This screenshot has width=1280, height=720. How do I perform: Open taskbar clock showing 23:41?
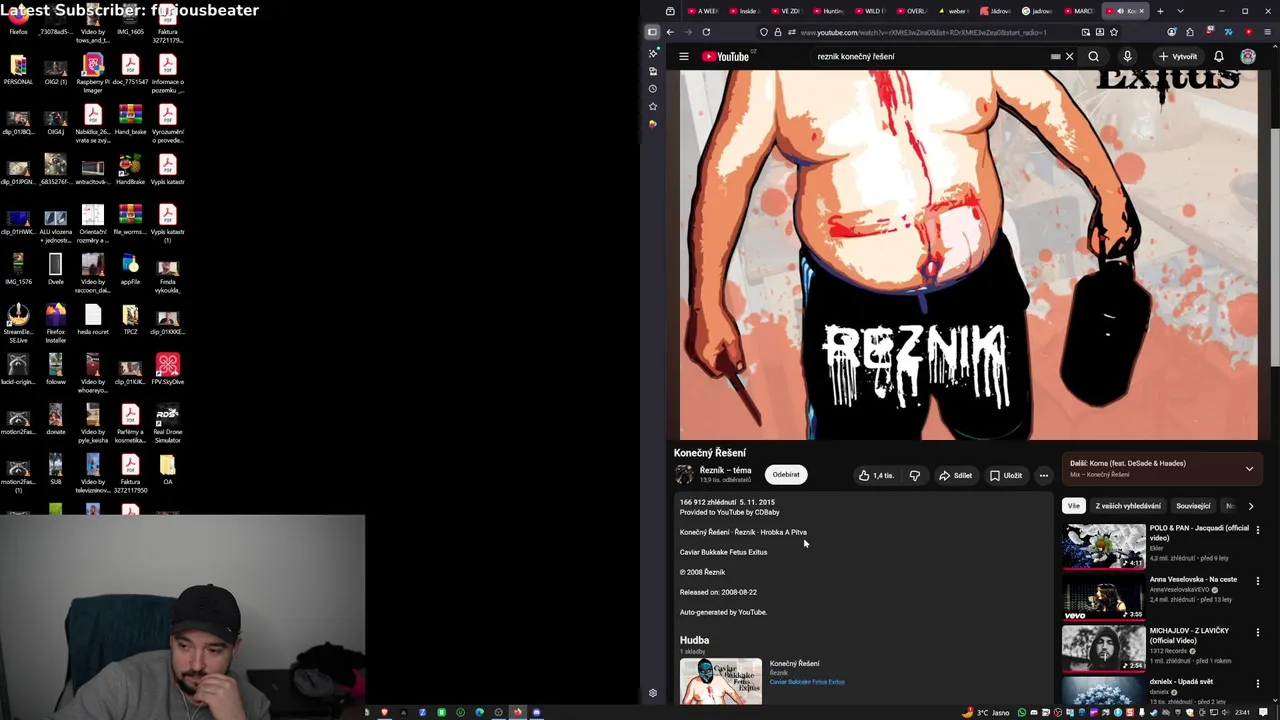[1242, 712]
